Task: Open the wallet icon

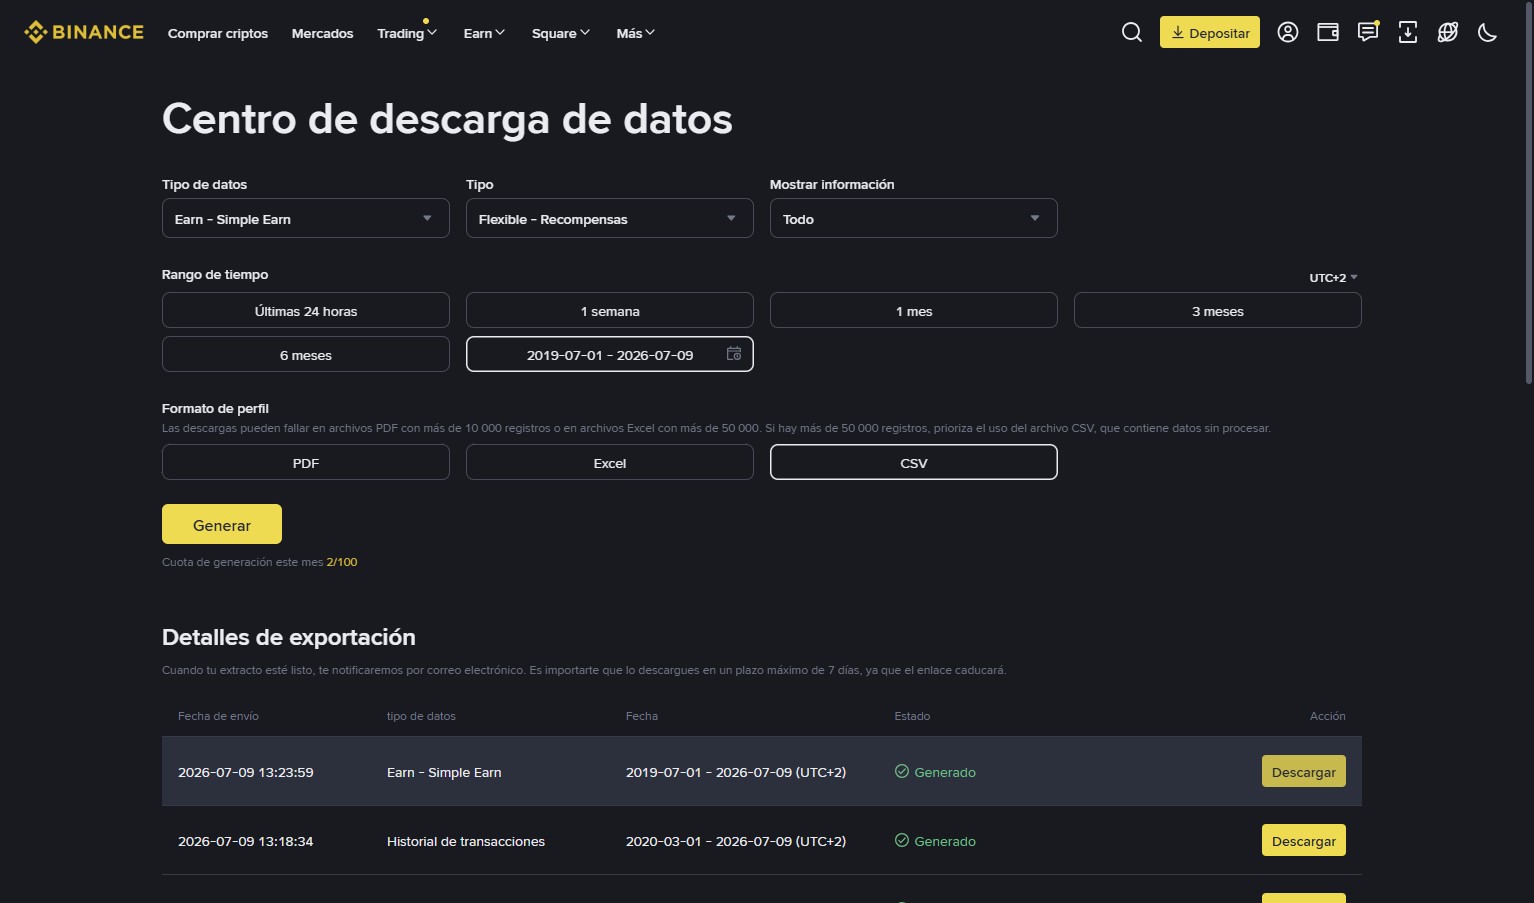Action: tap(1328, 33)
